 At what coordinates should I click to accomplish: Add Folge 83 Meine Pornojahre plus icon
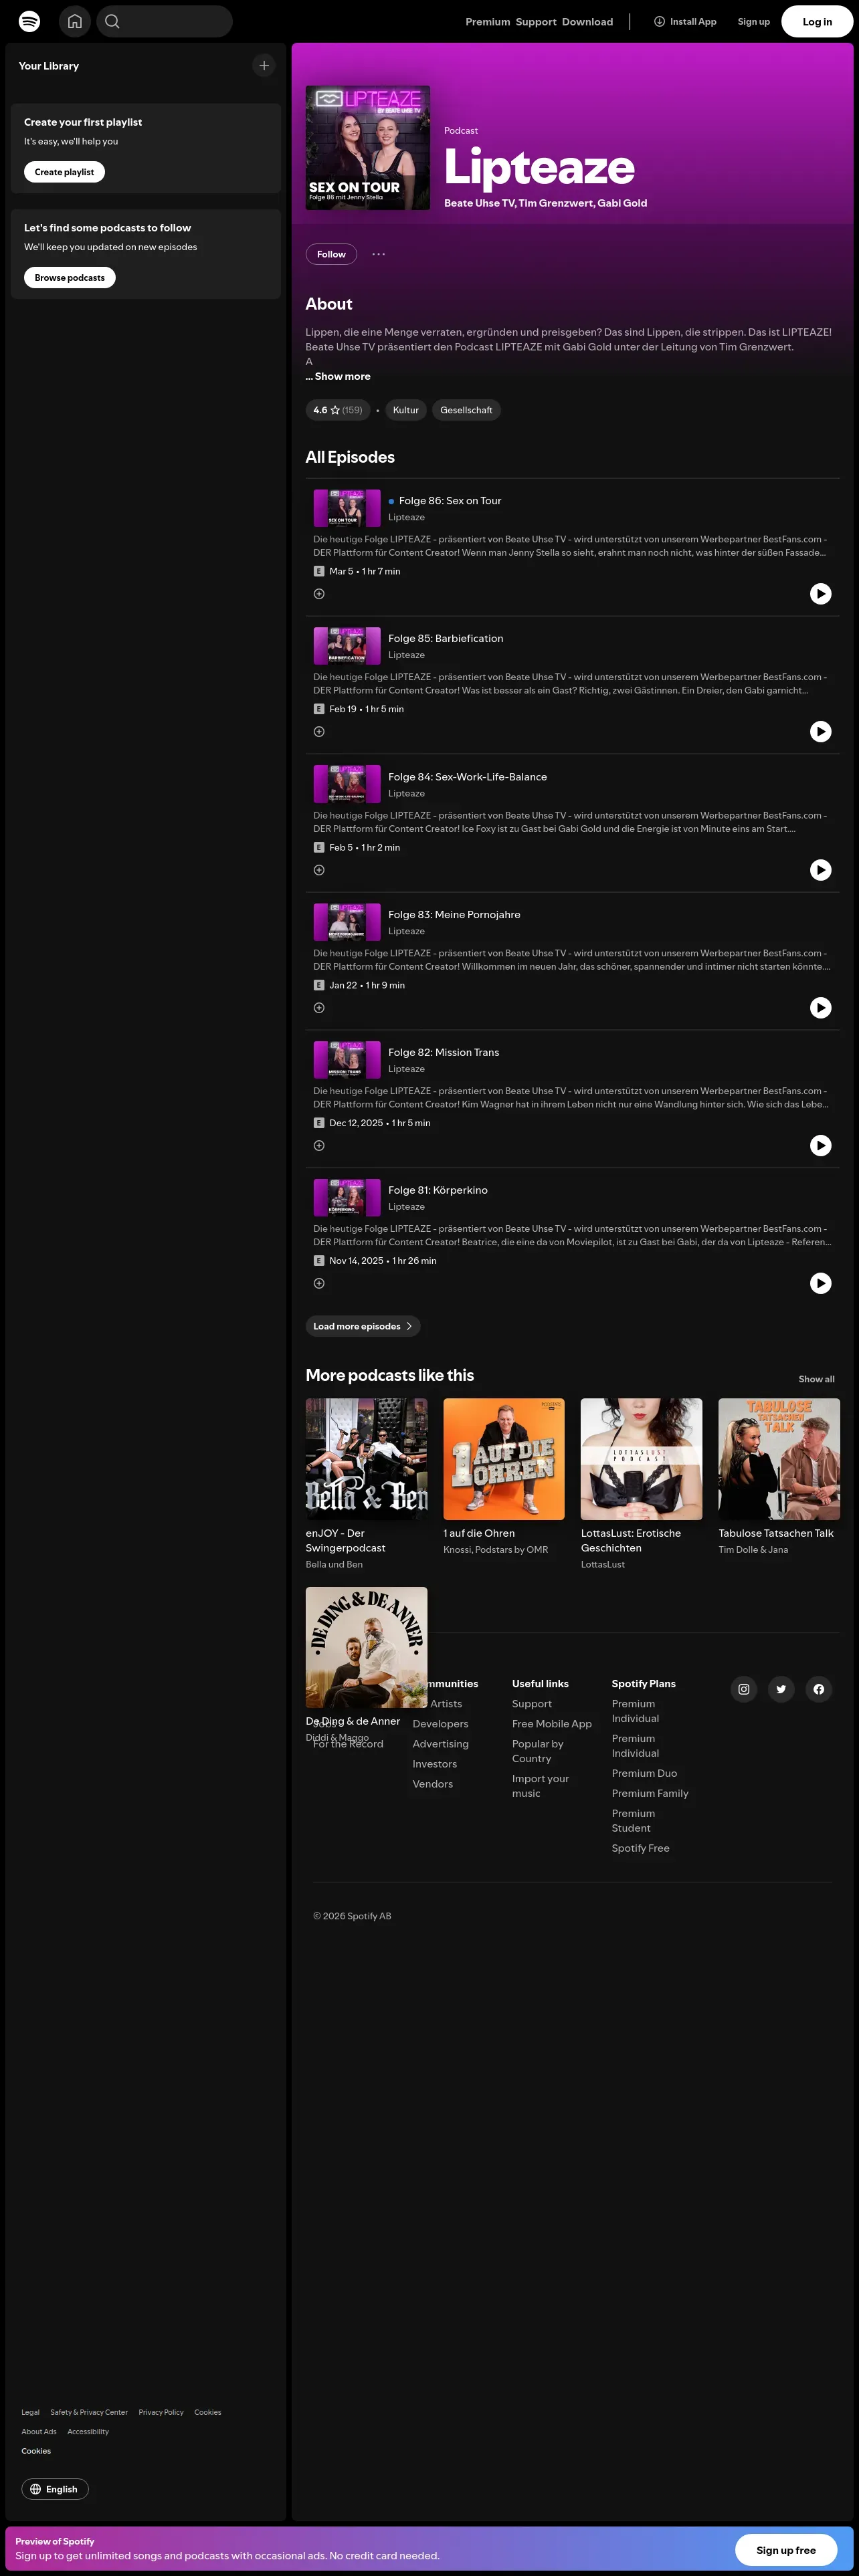coord(319,1008)
